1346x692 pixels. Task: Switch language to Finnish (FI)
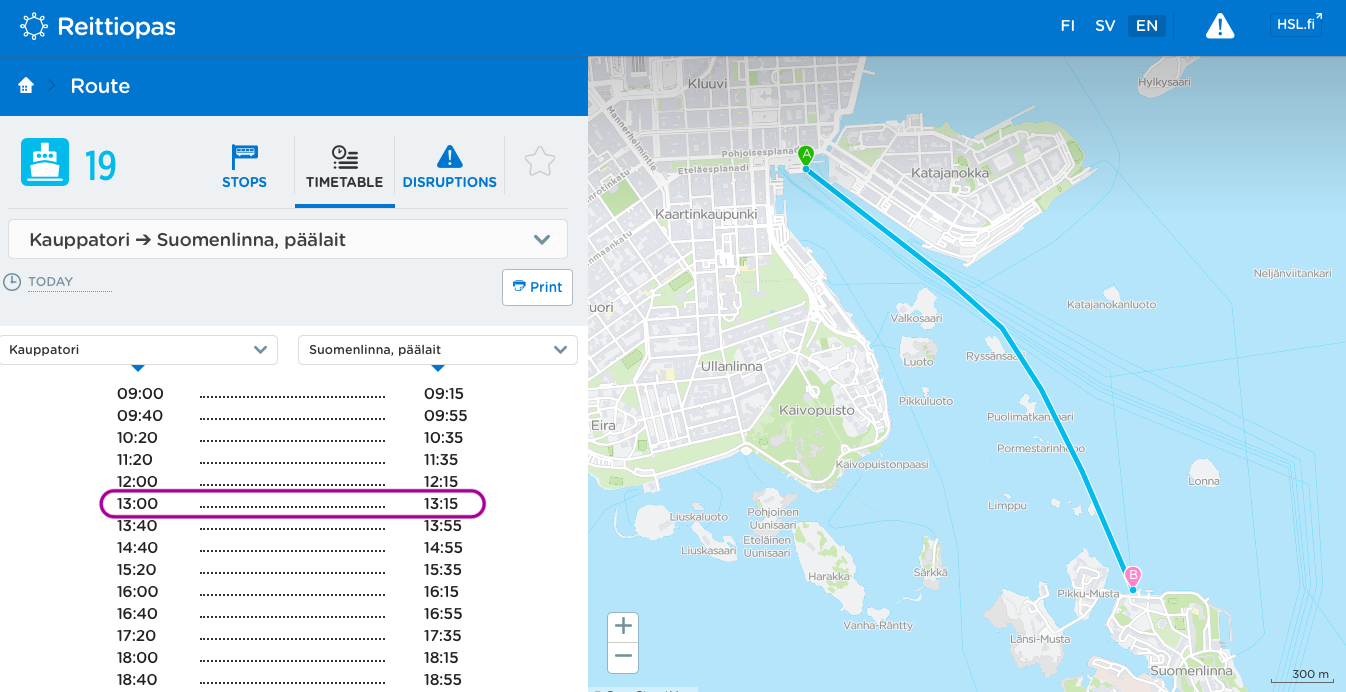tap(1068, 27)
